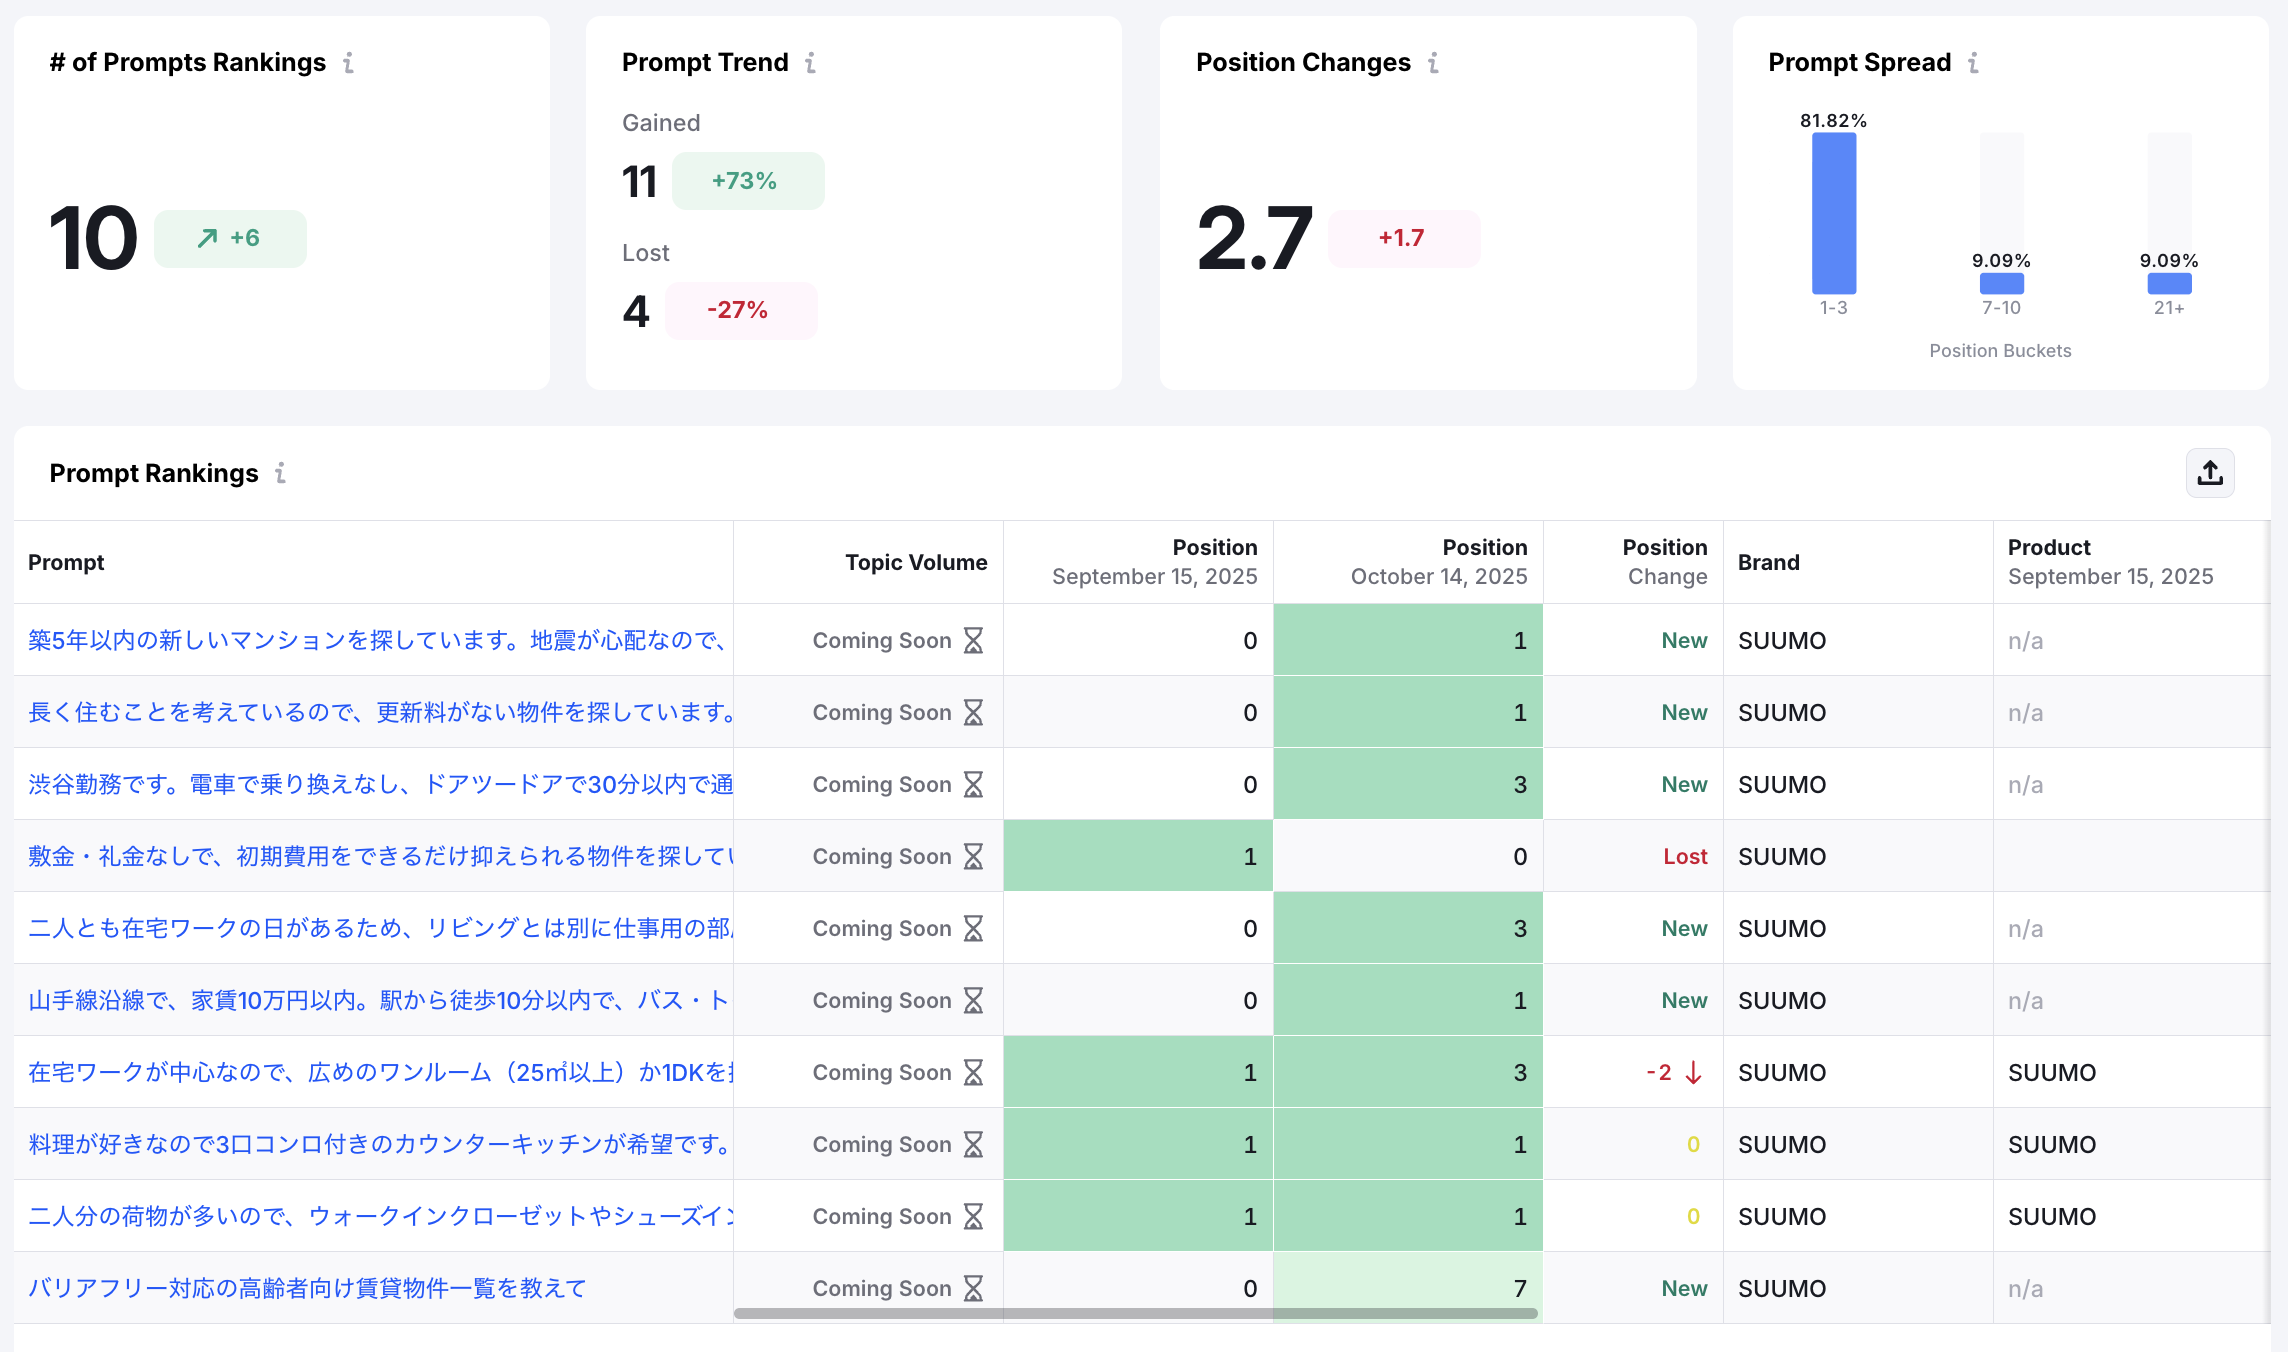Viewport: 2288px width, 1352px height.
Task: Click hourglass icon in first Topic Volume row
Action: tap(973, 640)
